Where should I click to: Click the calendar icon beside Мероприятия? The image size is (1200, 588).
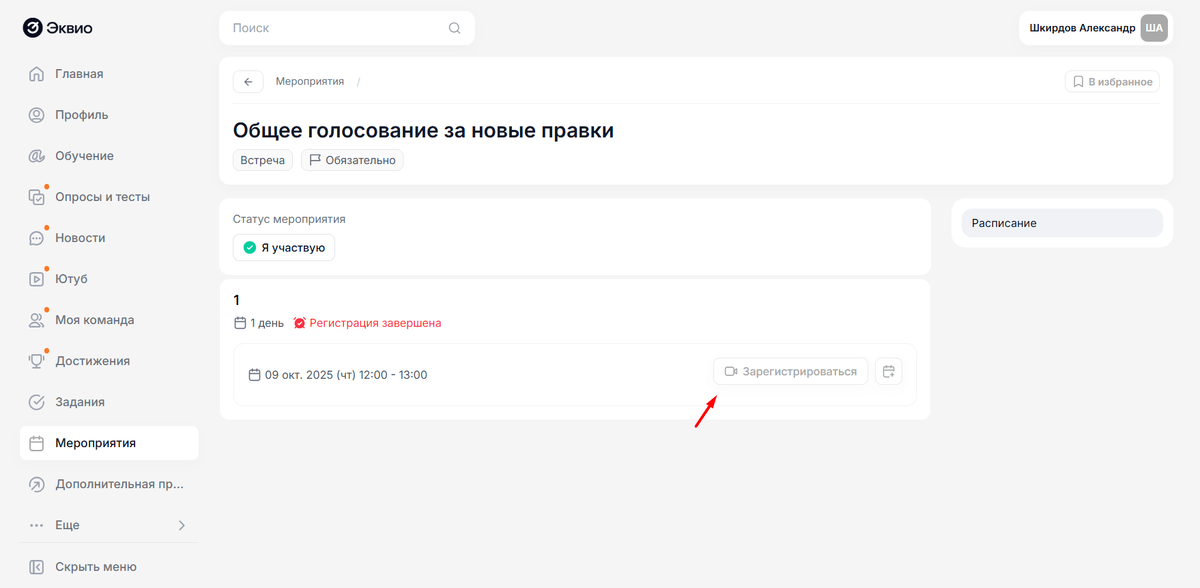37,443
